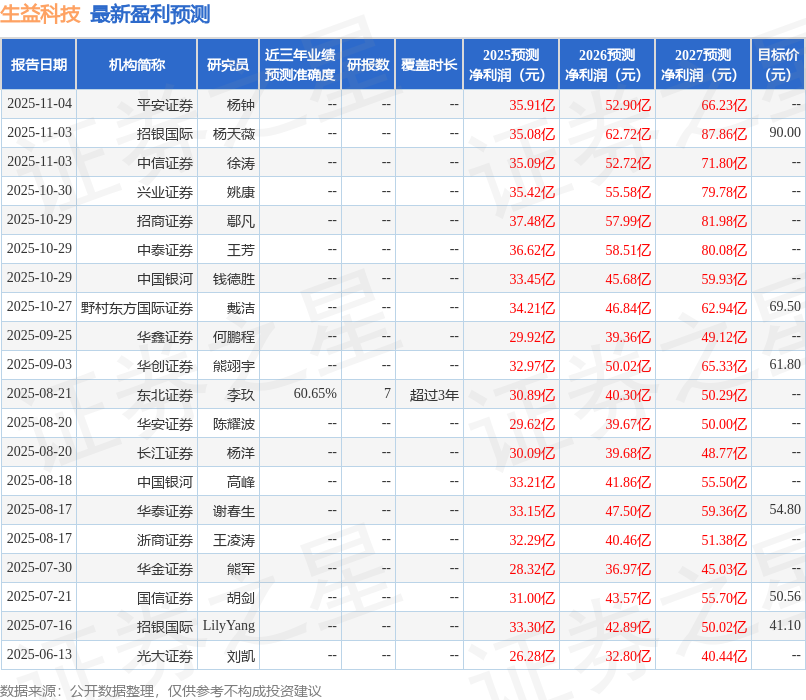This screenshot has width=806, height=700.
Task: Click the 2025预测净利润 column header
Action: 511,65
